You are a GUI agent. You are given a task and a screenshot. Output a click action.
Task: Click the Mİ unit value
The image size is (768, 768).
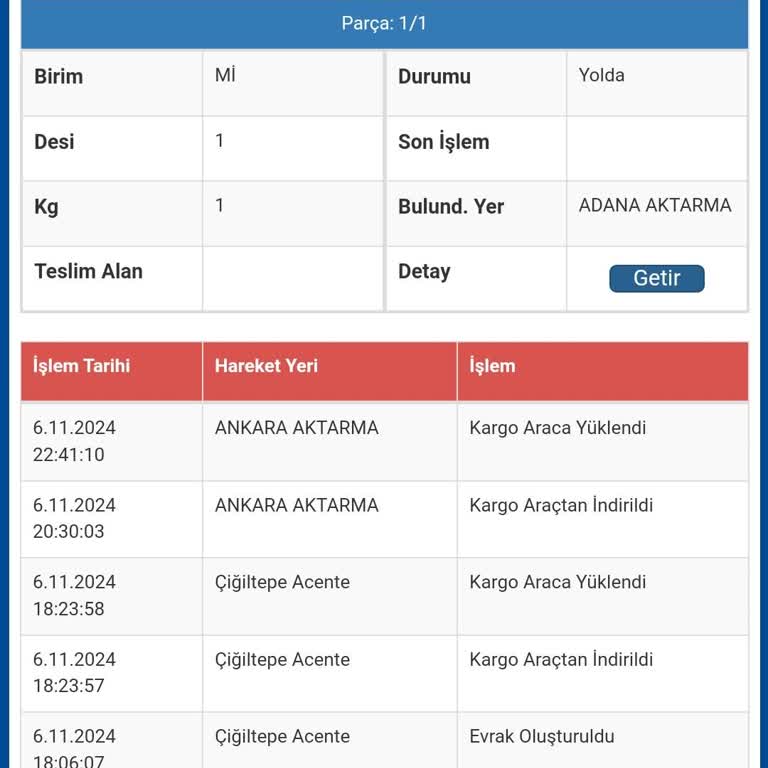point(225,75)
